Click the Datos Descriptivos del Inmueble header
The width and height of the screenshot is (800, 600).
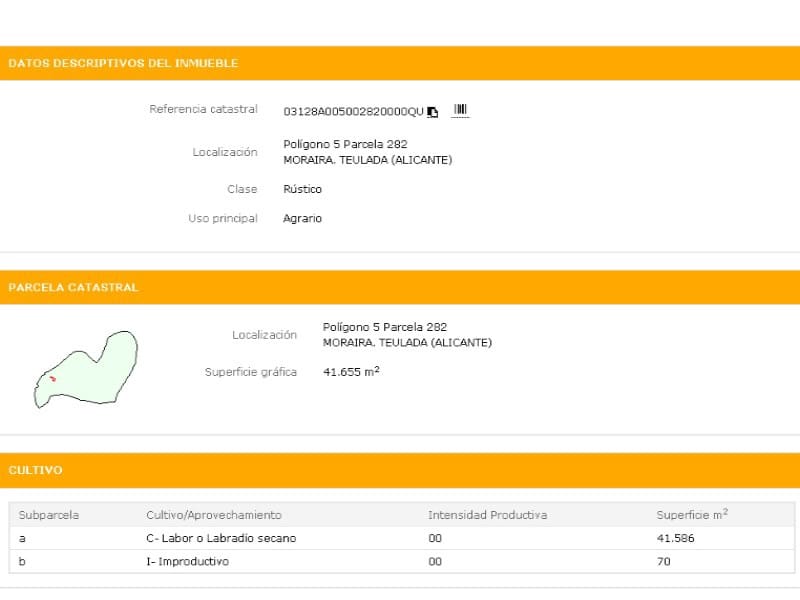123,63
